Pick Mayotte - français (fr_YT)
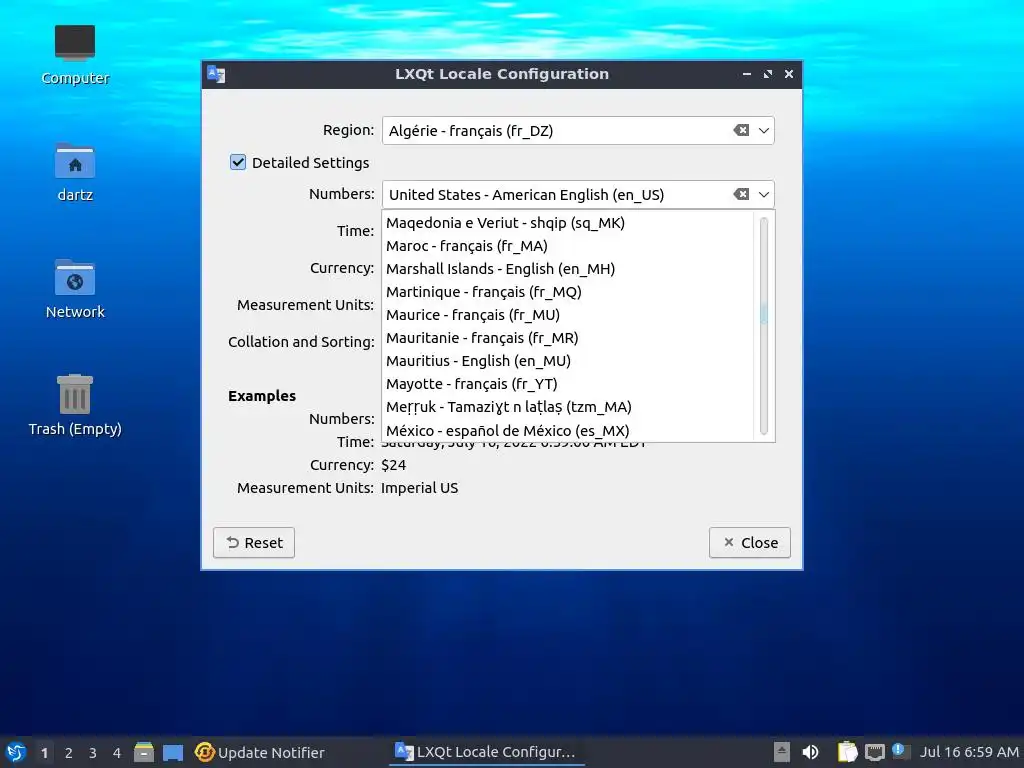This screenshot has height=768, width=1024. pos(569,383)
